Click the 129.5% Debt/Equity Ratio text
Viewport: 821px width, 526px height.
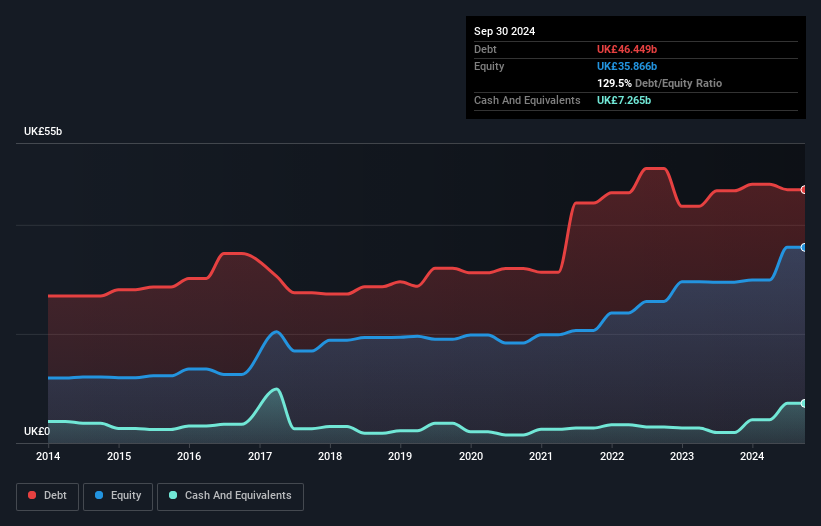coord(659,83)
